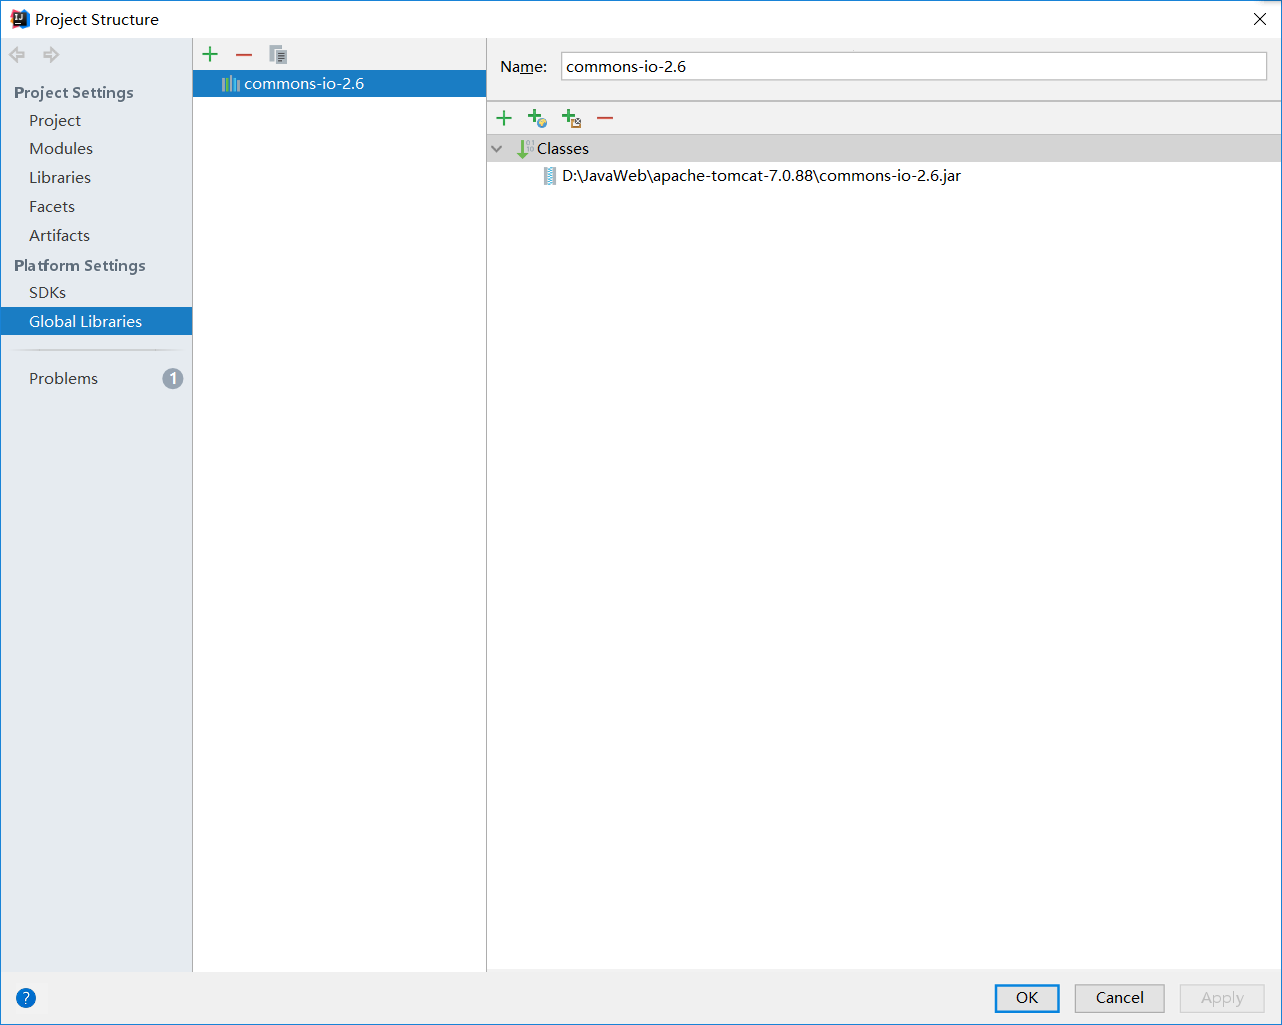Click the Platform Settings heading

tap(80, 265)
